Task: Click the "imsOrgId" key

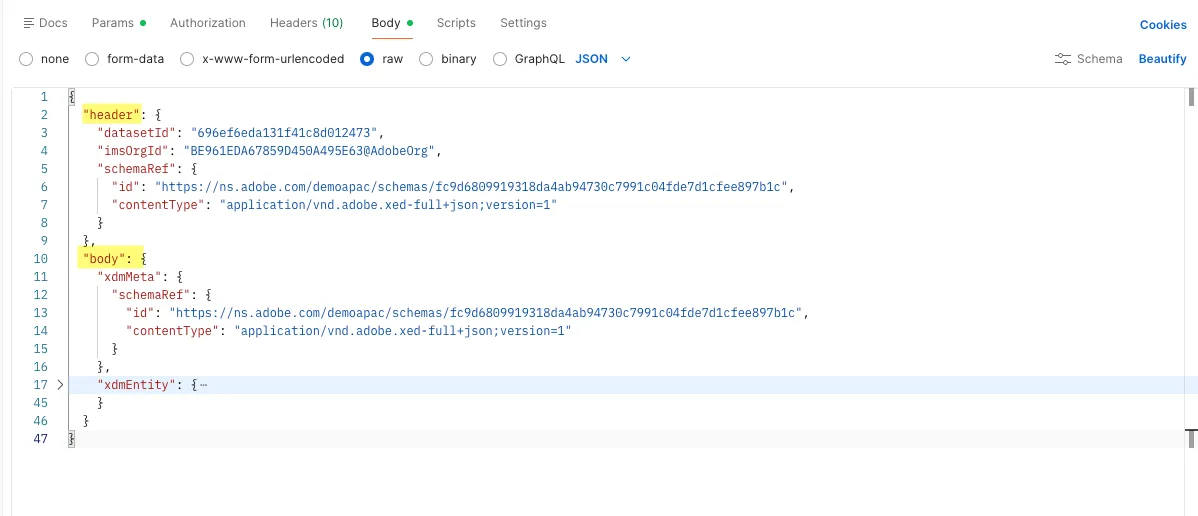Action: (133, 151)
